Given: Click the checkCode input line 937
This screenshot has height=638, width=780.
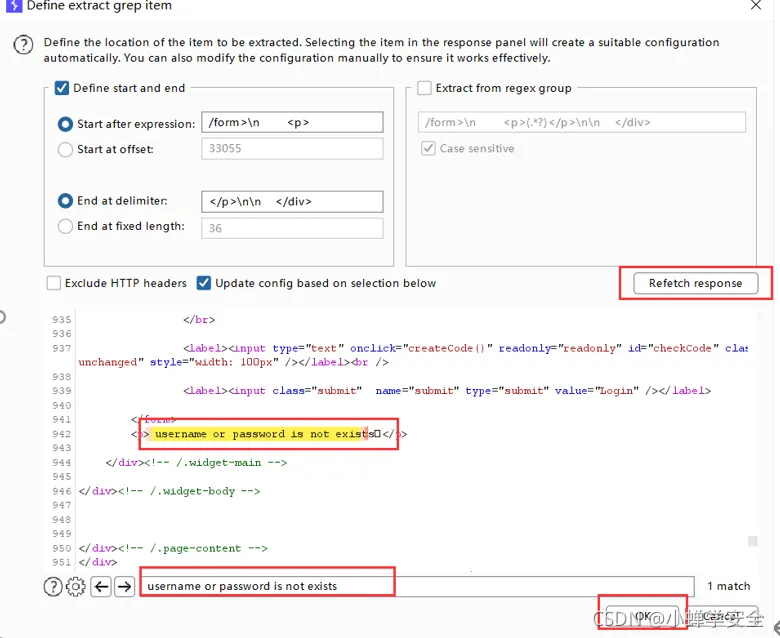Looking at the screenshot, I should tap(465, 349).
